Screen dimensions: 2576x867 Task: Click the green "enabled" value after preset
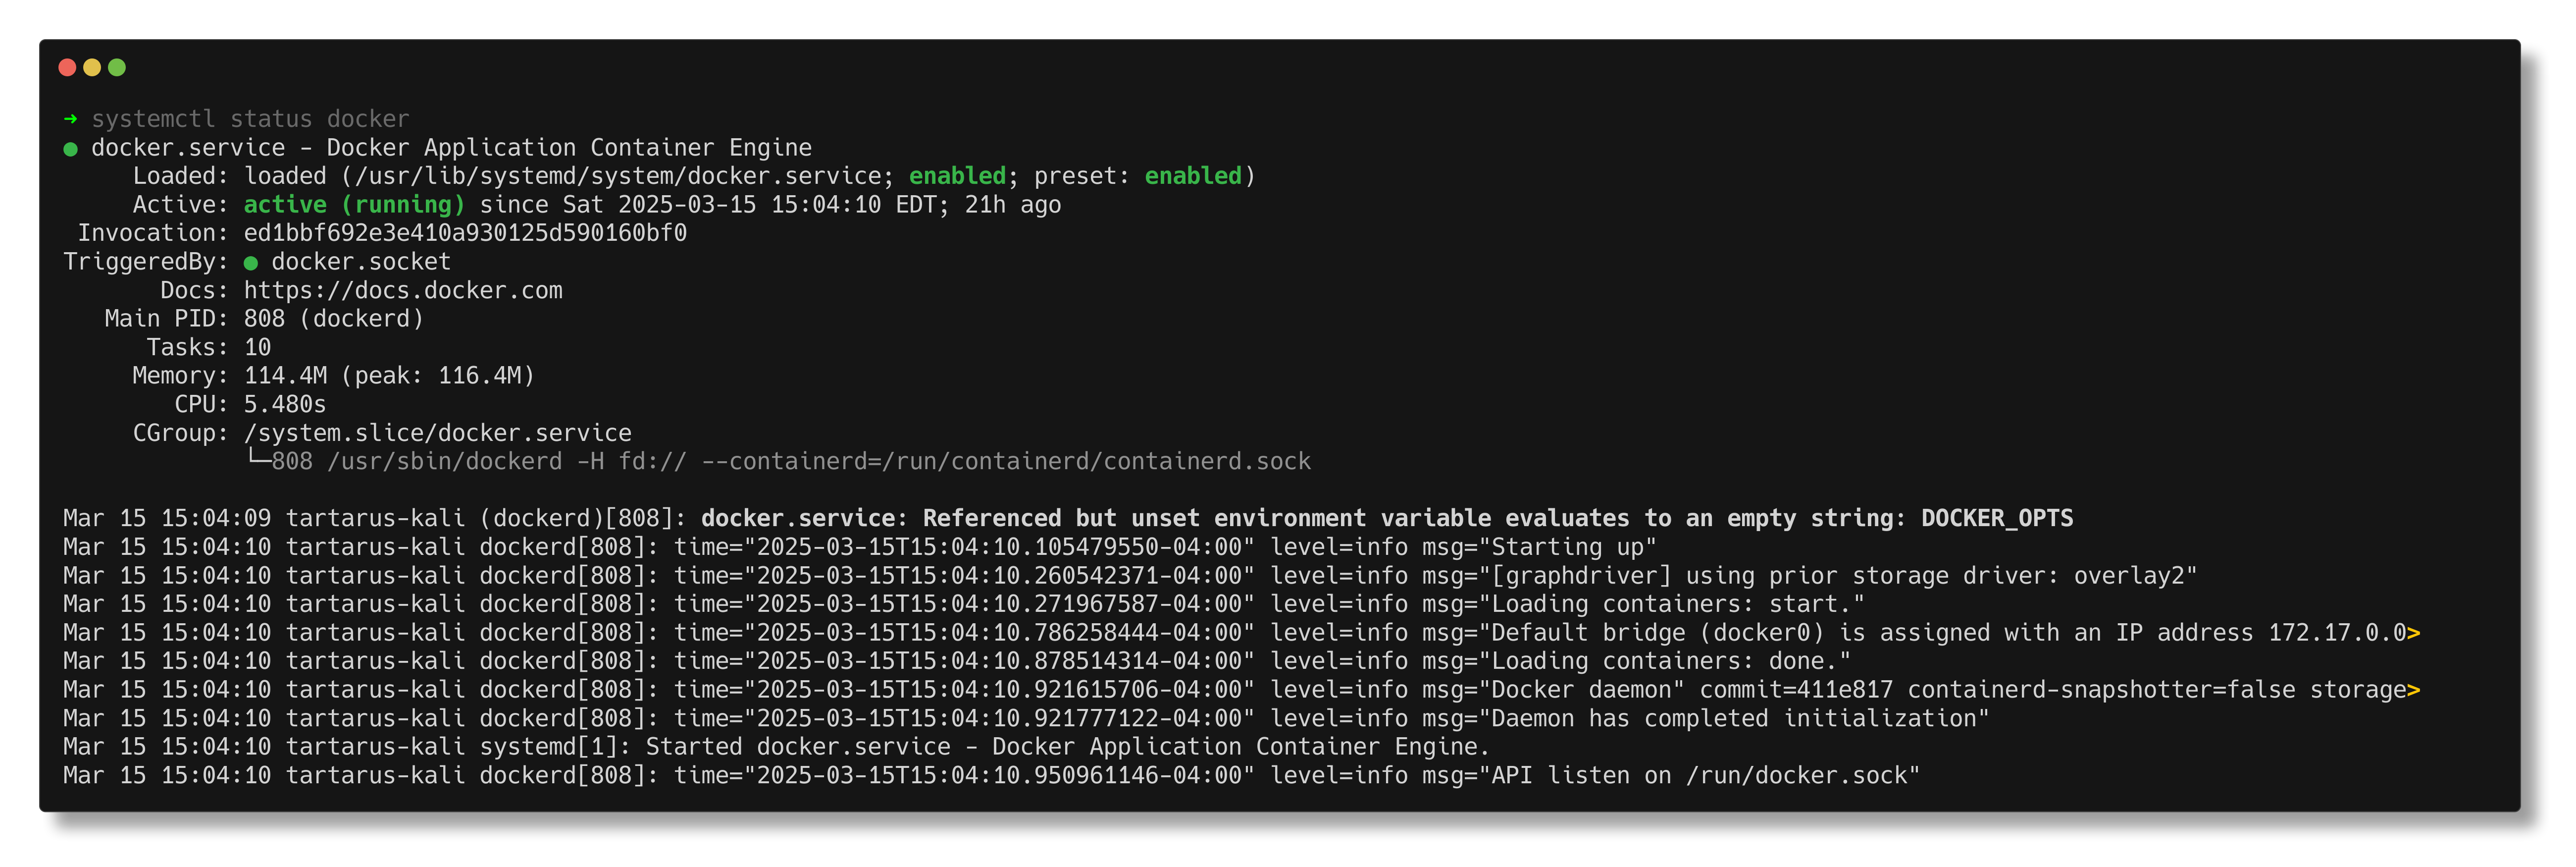pos(1192,176)
